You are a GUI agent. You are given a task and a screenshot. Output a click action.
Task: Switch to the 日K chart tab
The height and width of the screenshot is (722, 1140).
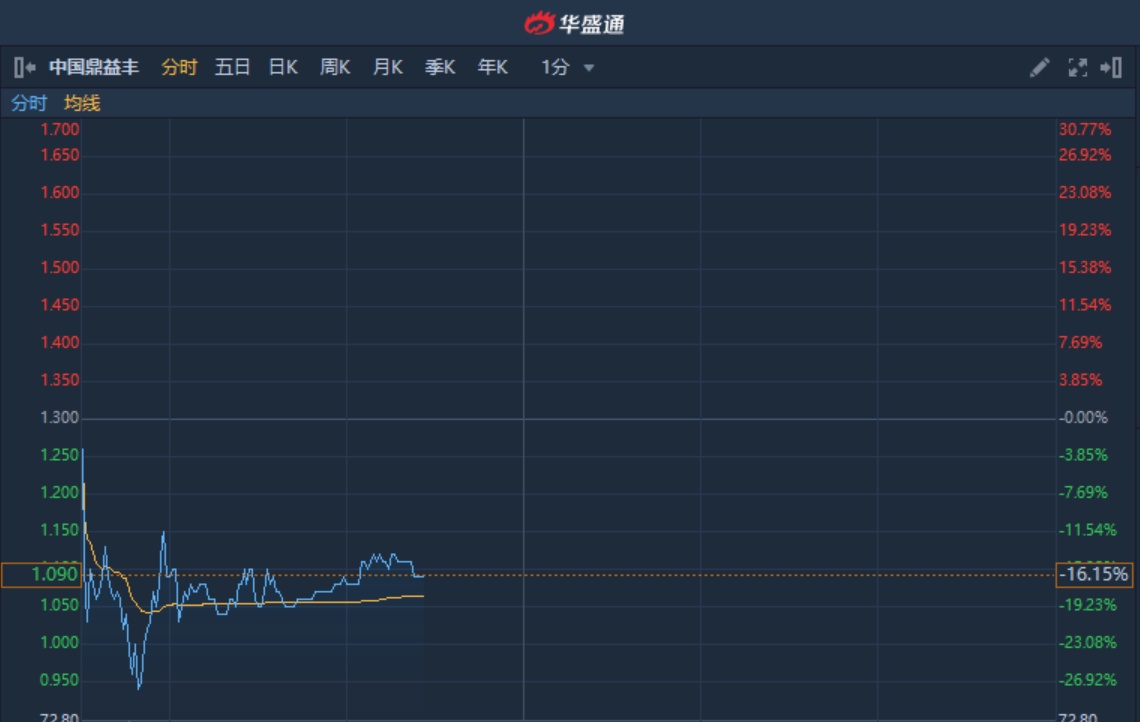tap(283, 67)
